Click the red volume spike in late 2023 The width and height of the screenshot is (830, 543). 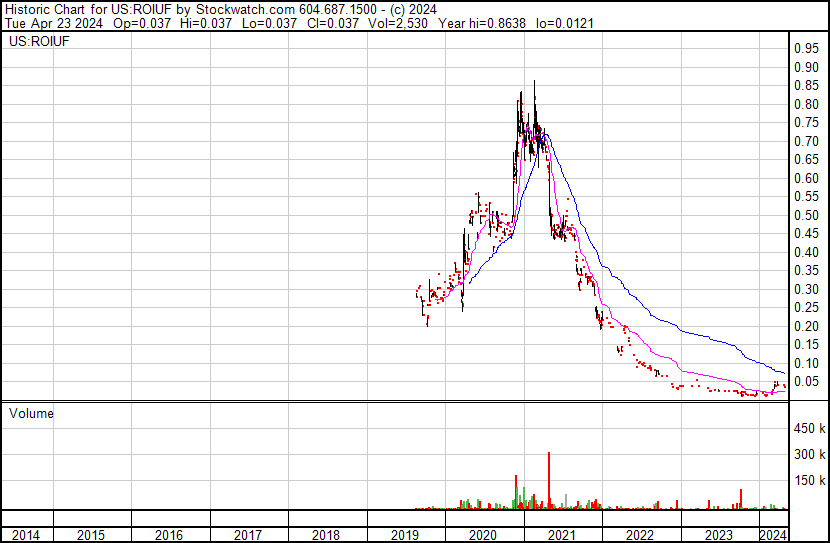pyautogui.click(x=741, y=499)
